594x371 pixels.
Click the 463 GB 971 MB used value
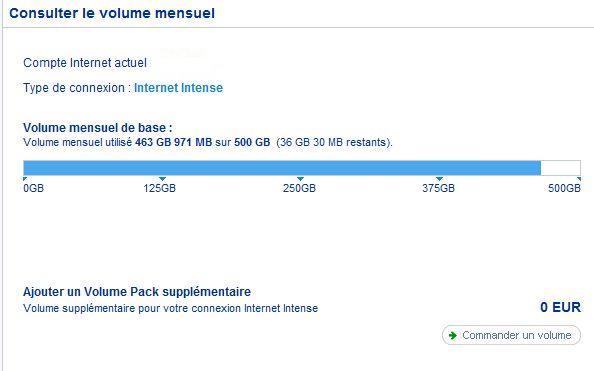click(x=174, y=142)
